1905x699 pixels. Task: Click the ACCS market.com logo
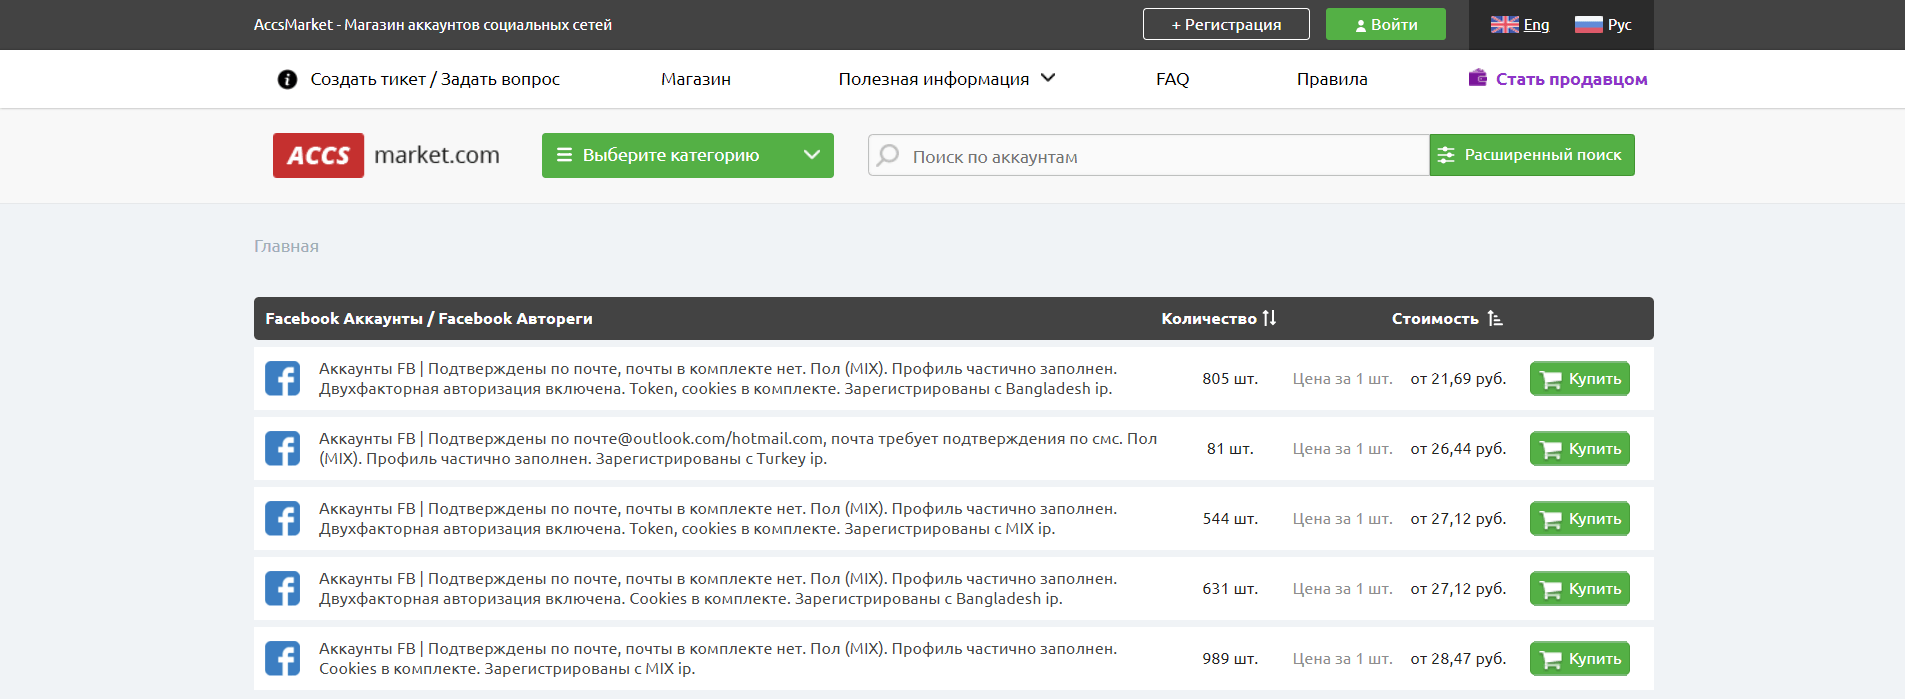click(x=386, y=155)
